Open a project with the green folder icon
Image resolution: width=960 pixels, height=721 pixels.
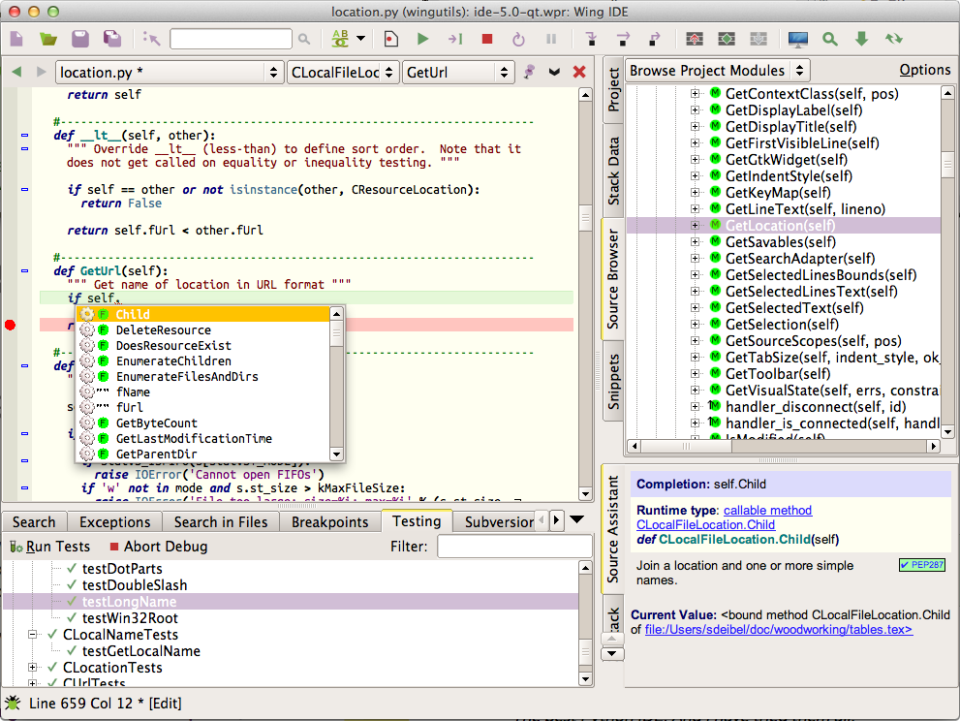47,38
